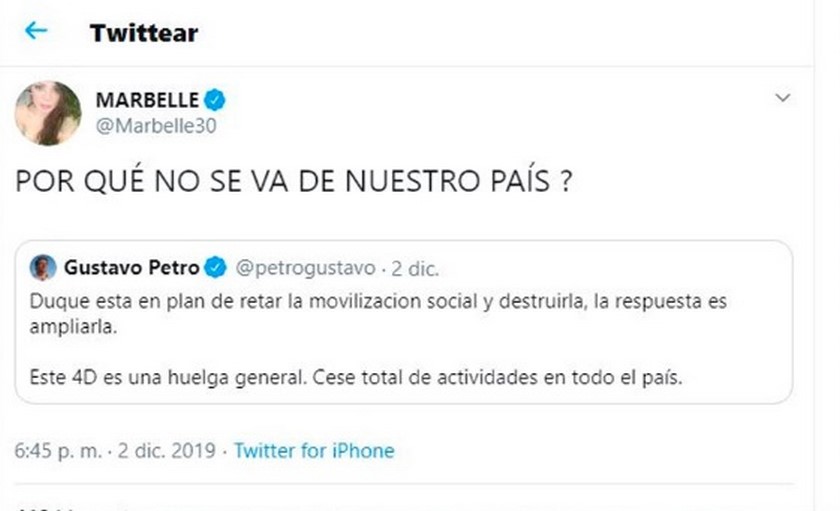Click Gustavo Petro's small avatar

43,268
